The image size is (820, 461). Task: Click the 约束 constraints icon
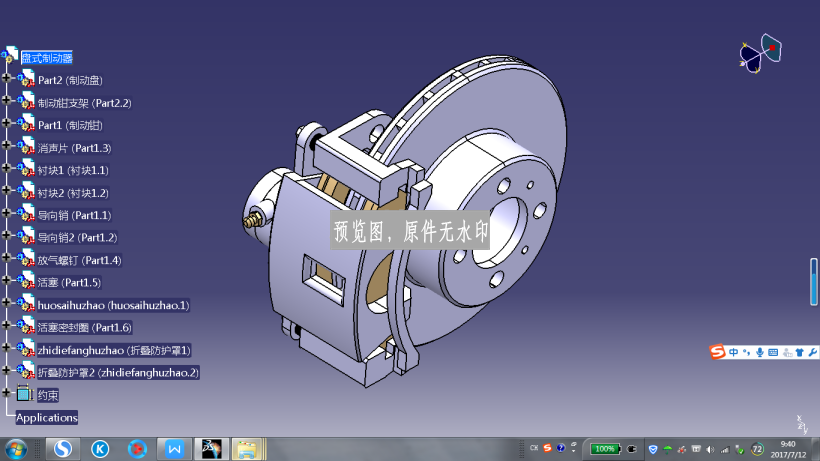(25, 394)
